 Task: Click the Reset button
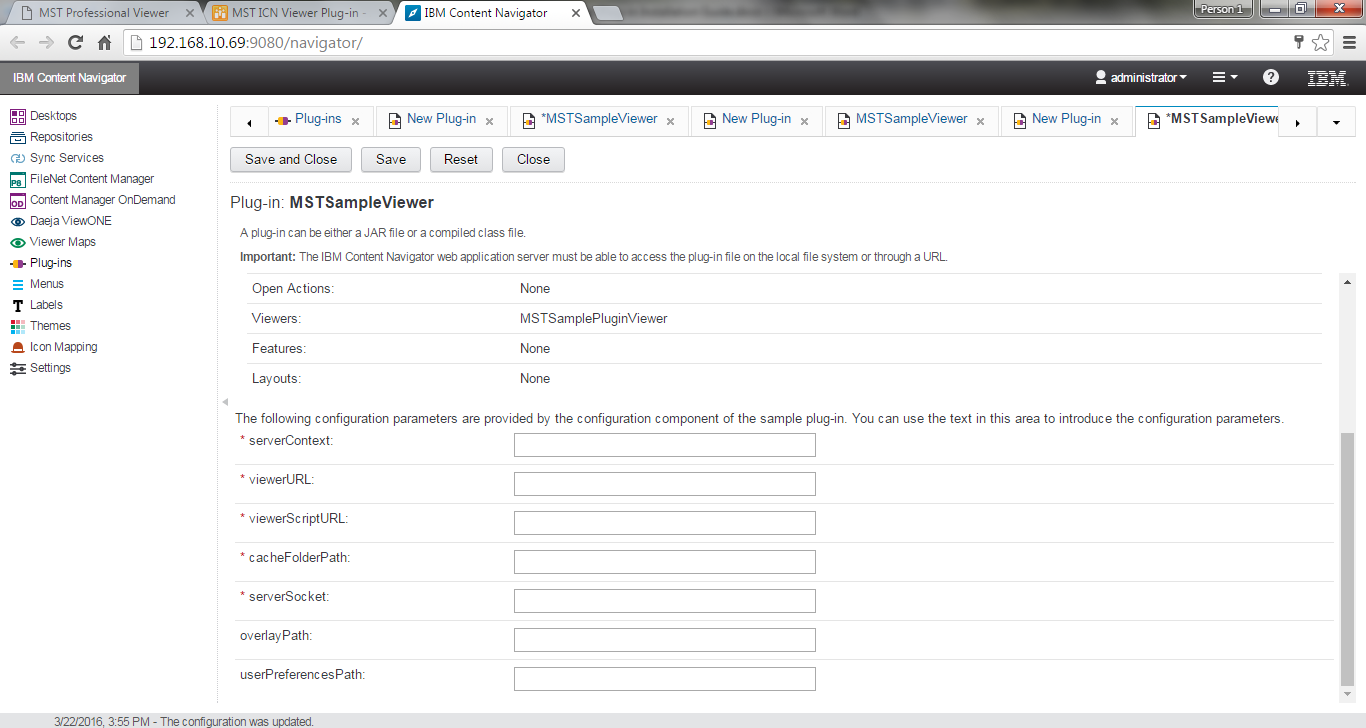click(x=461, y=159)
